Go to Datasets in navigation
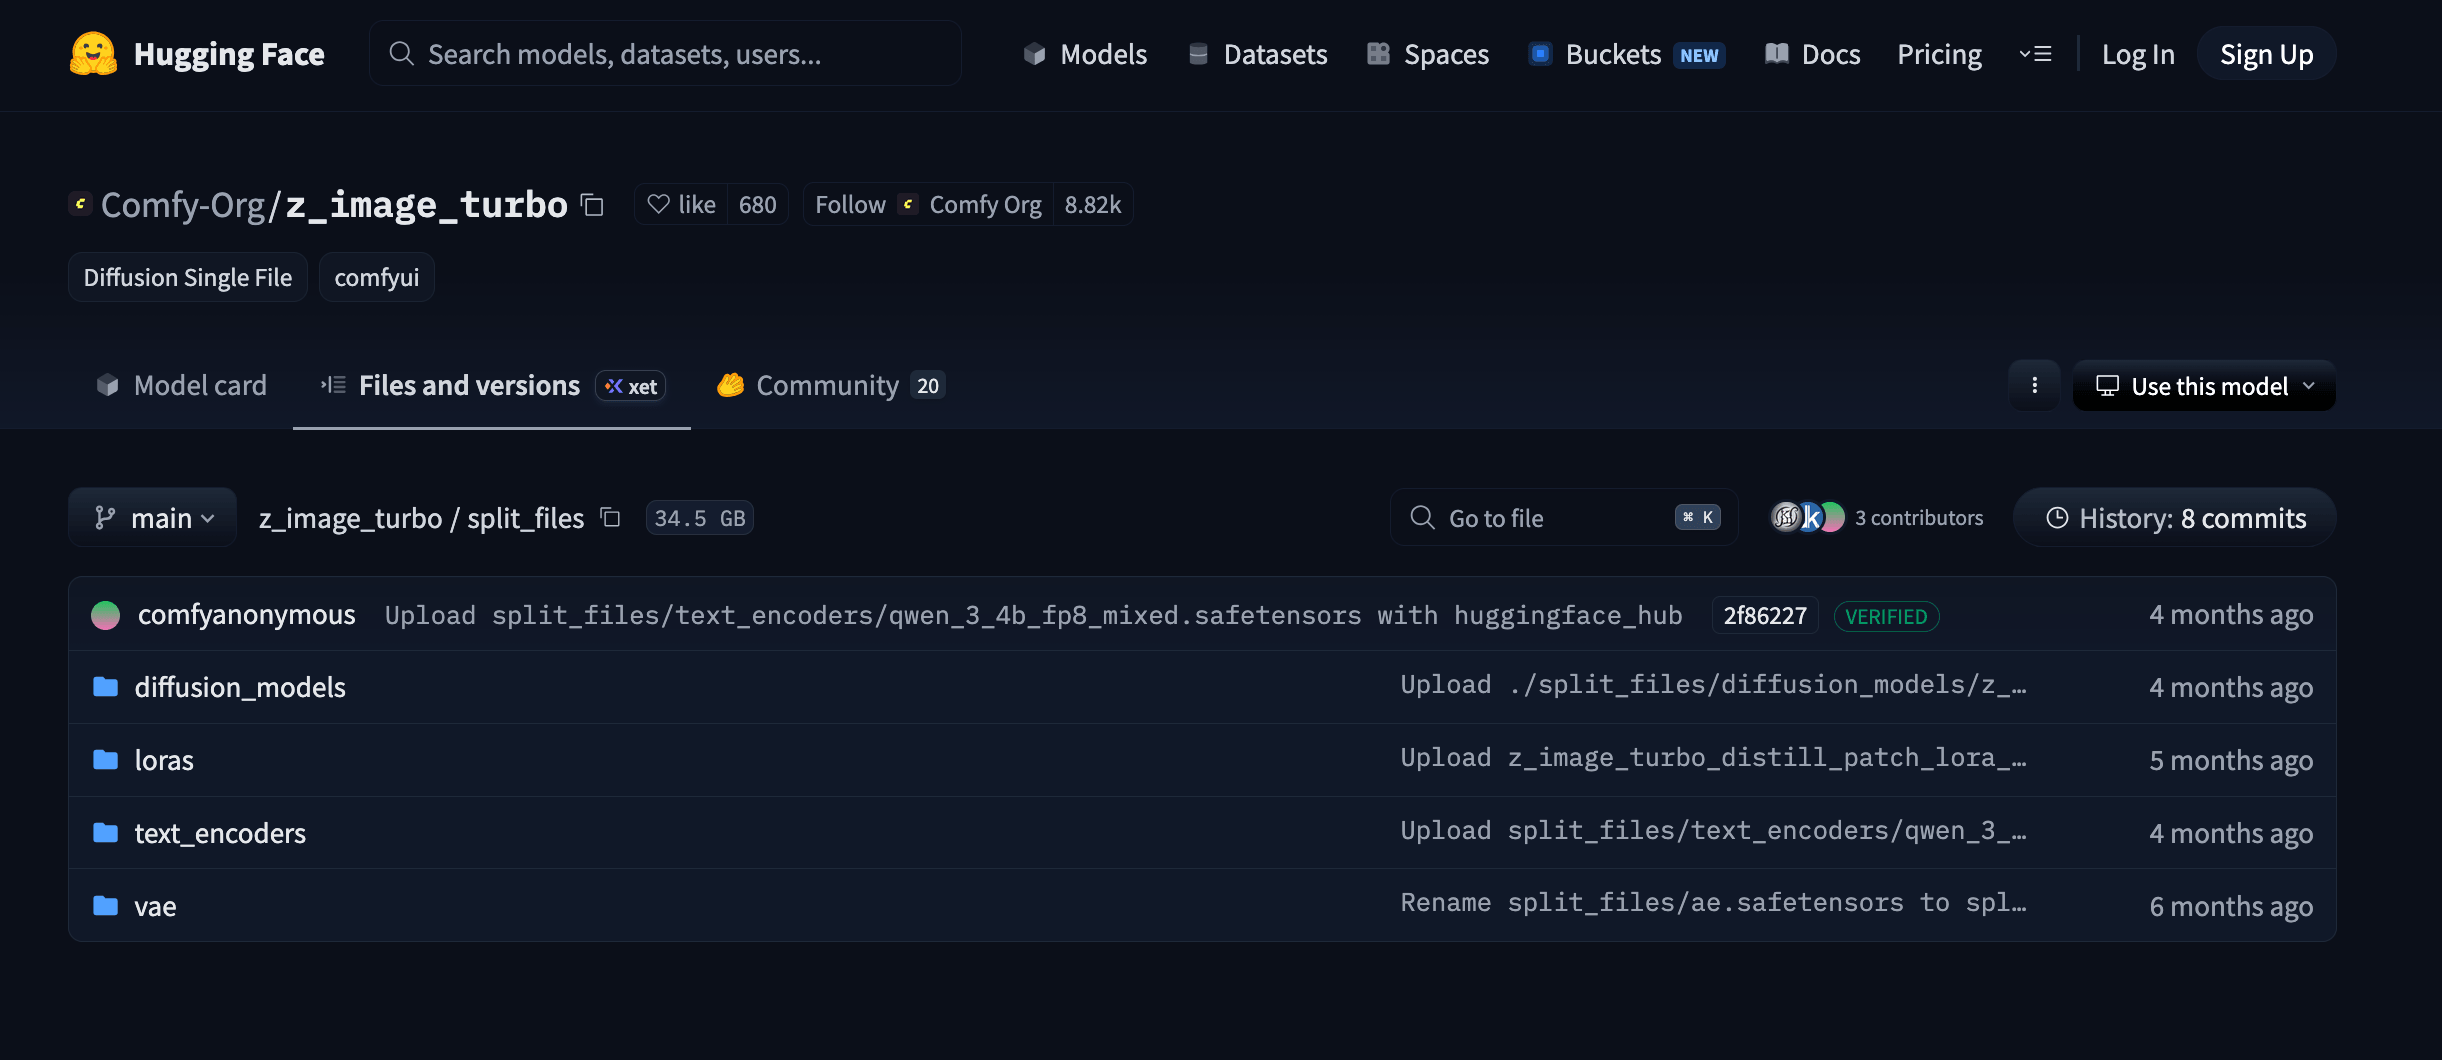Image resolution: width=2442 pixels, height=1060 pixels. coord(1257,54)
